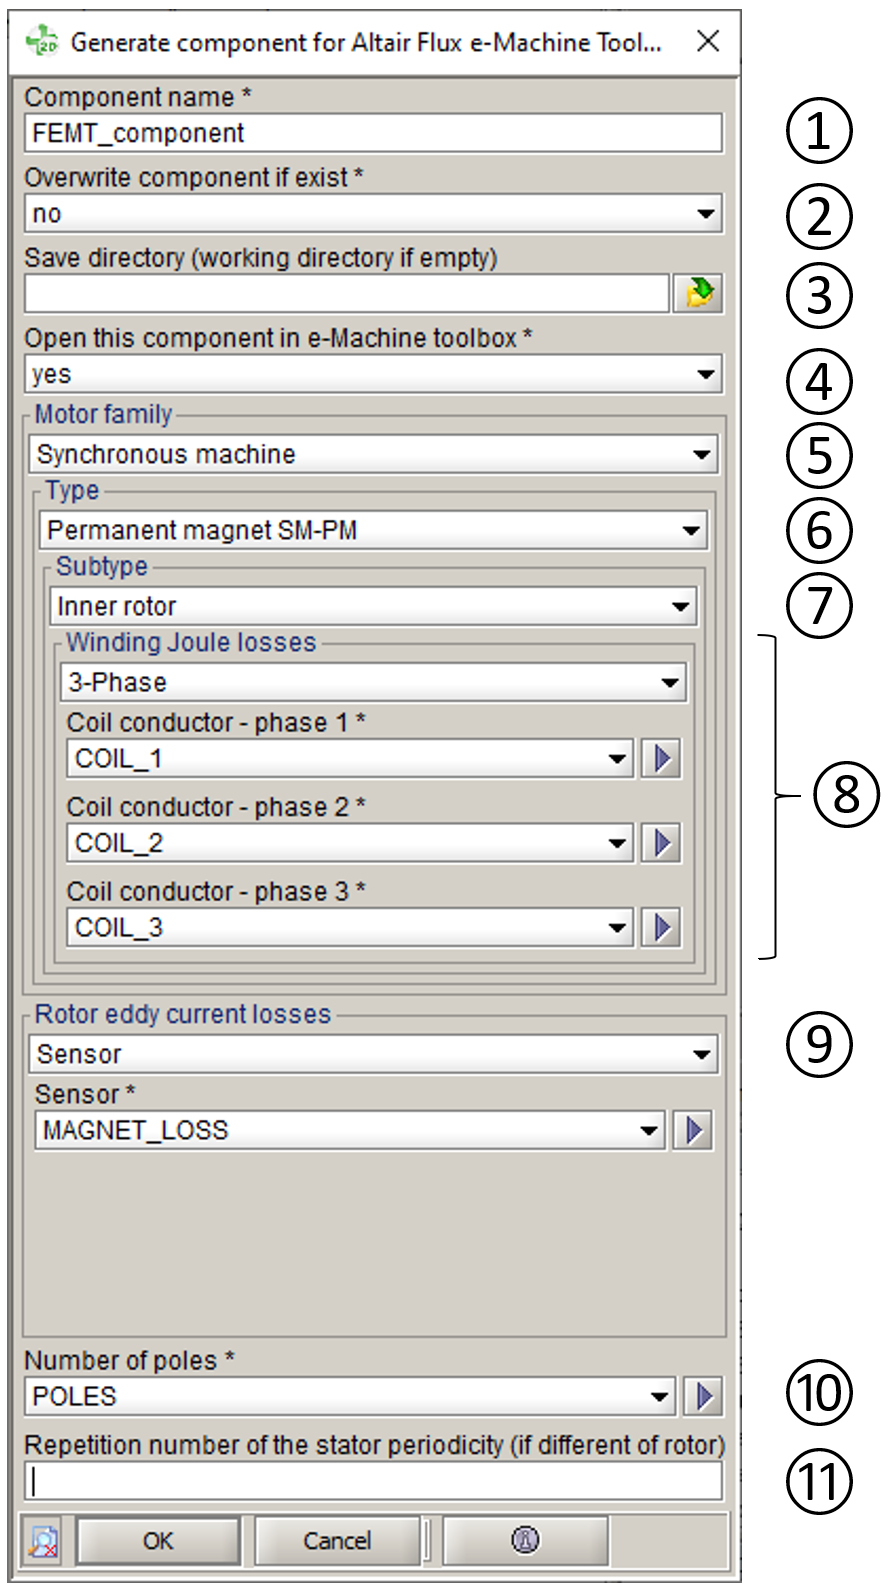889x1592 pixels.
Task: Click the small icon left of OK
Action: point(43,1541)
